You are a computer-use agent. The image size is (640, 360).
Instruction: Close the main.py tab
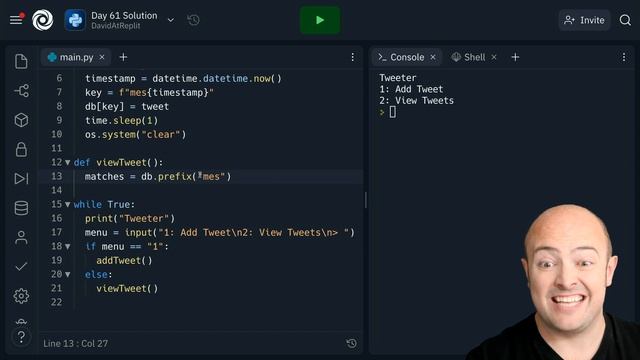tap(102, 57)
